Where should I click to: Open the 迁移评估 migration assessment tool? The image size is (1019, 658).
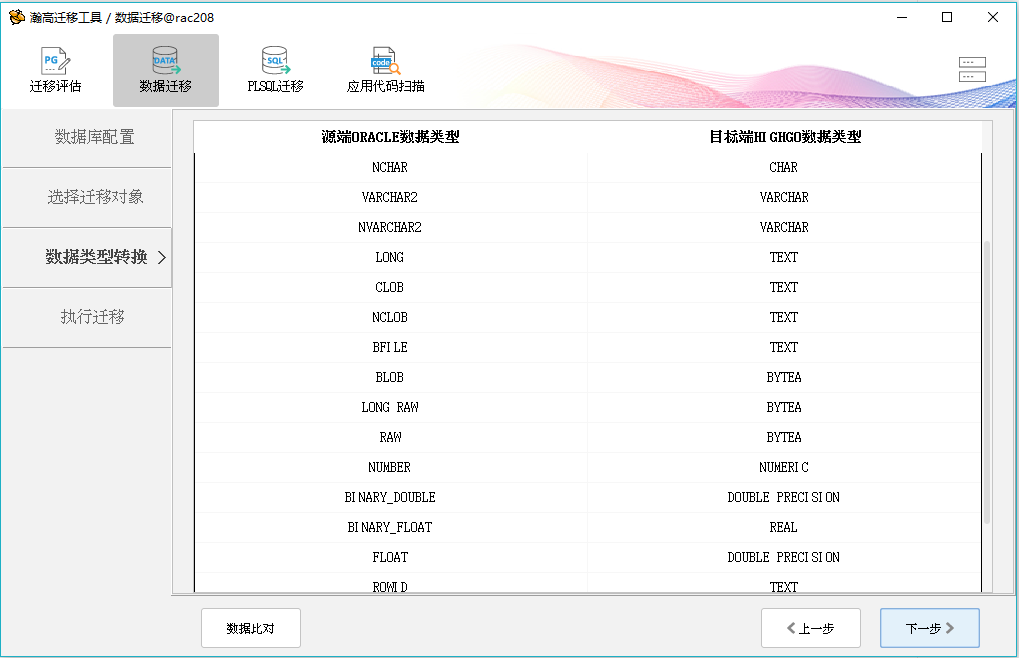(55, 70)
